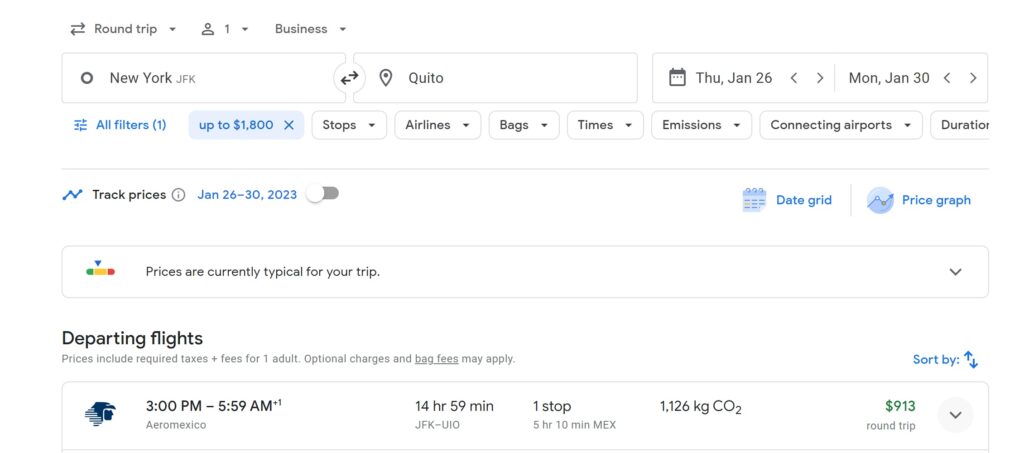Click the New York JFK origin field
The height and width of the screenshot is (453, 1024).
200,78
